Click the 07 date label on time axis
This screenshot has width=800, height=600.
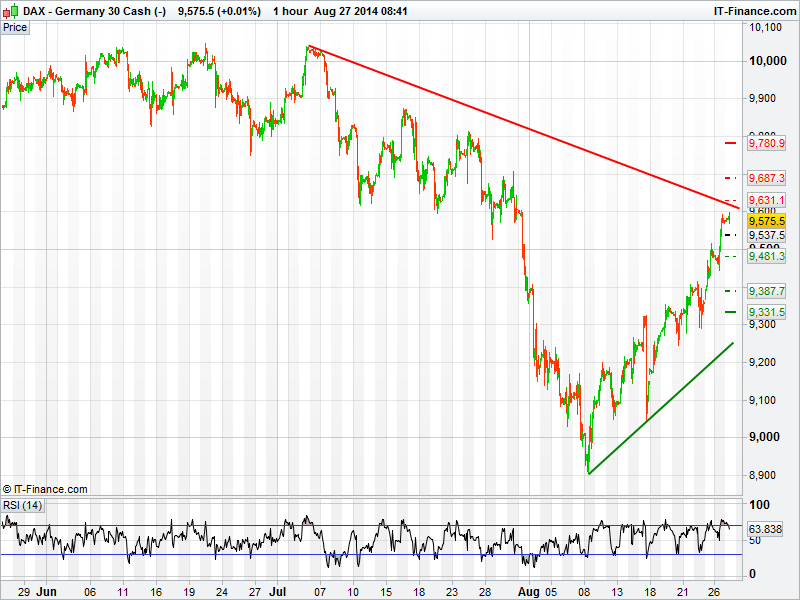tap(320, 592)
